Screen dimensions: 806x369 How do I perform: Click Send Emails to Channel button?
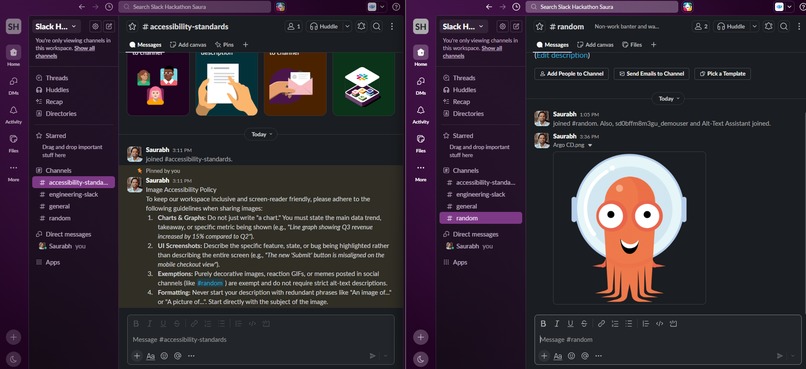(x=651, y=73)
